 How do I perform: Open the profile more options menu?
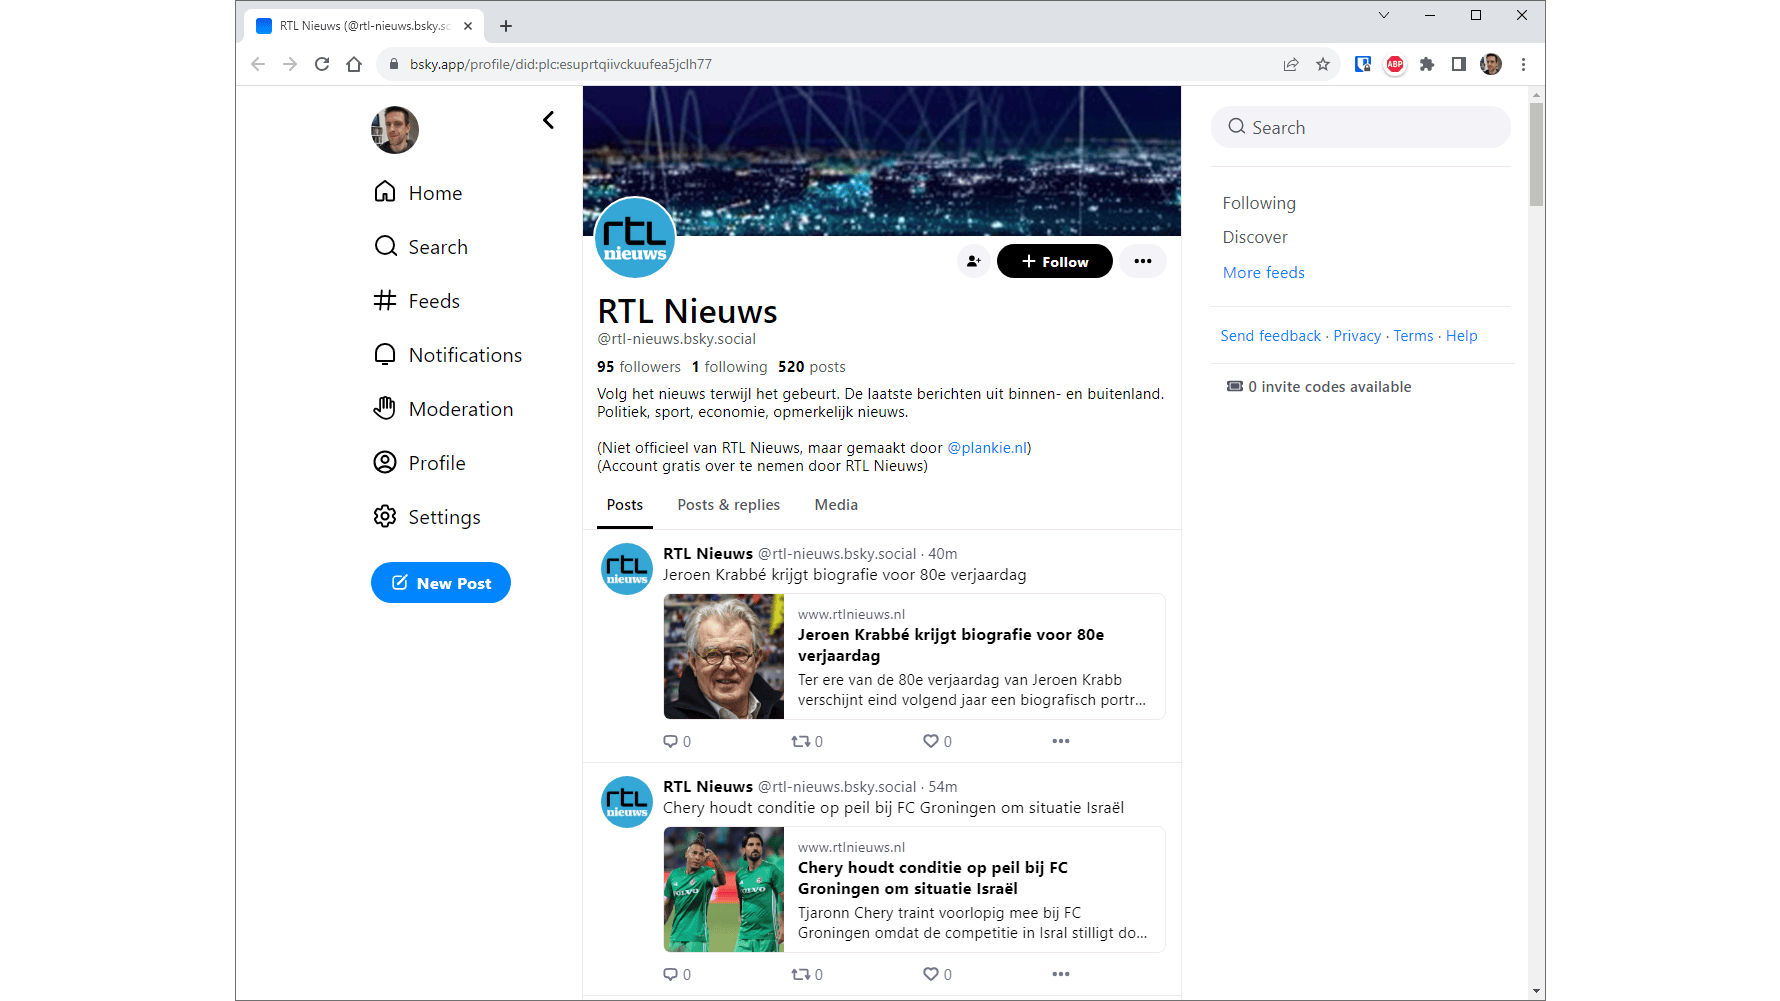(x=1143, y=261)
